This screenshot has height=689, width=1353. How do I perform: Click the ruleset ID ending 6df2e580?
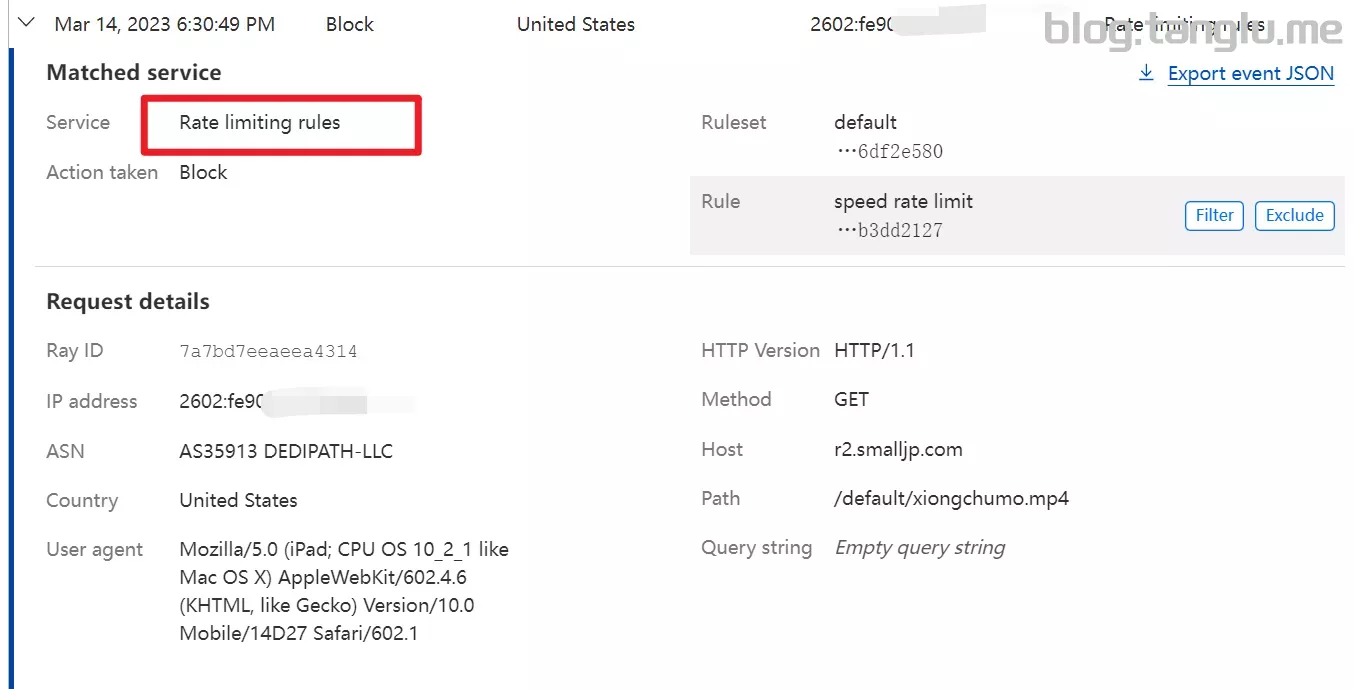coord(889,152)
